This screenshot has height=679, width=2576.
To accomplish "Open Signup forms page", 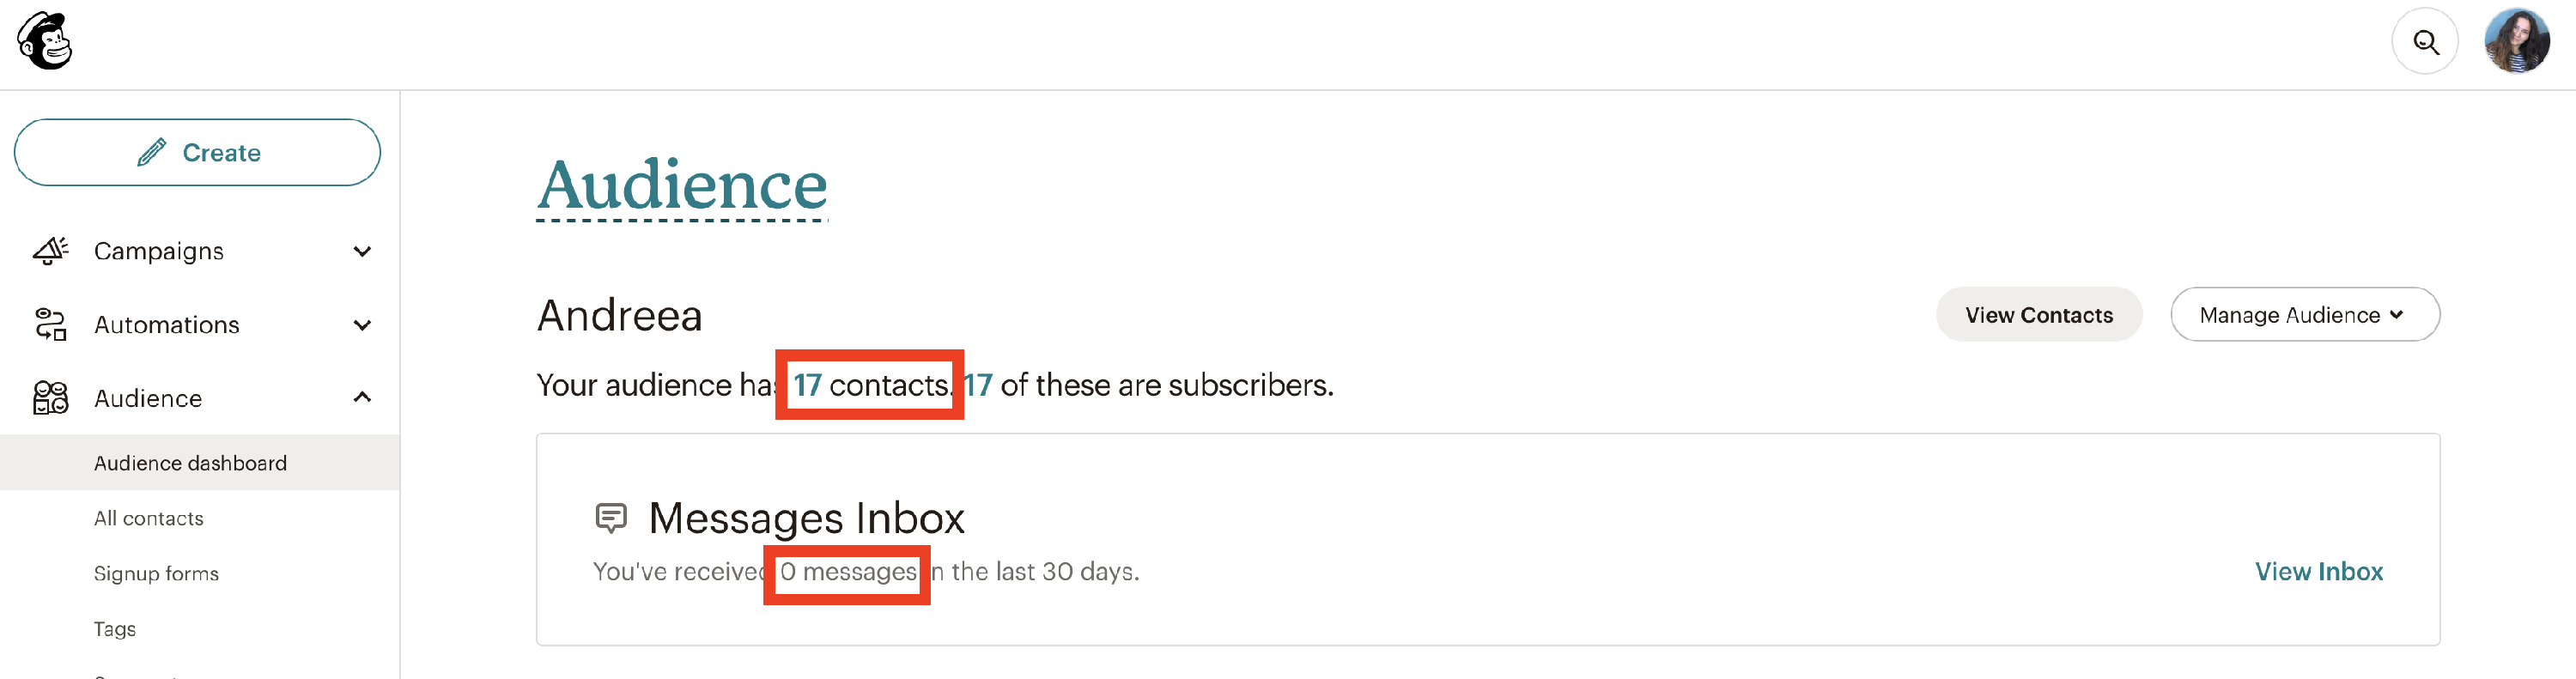I will 156,573.
